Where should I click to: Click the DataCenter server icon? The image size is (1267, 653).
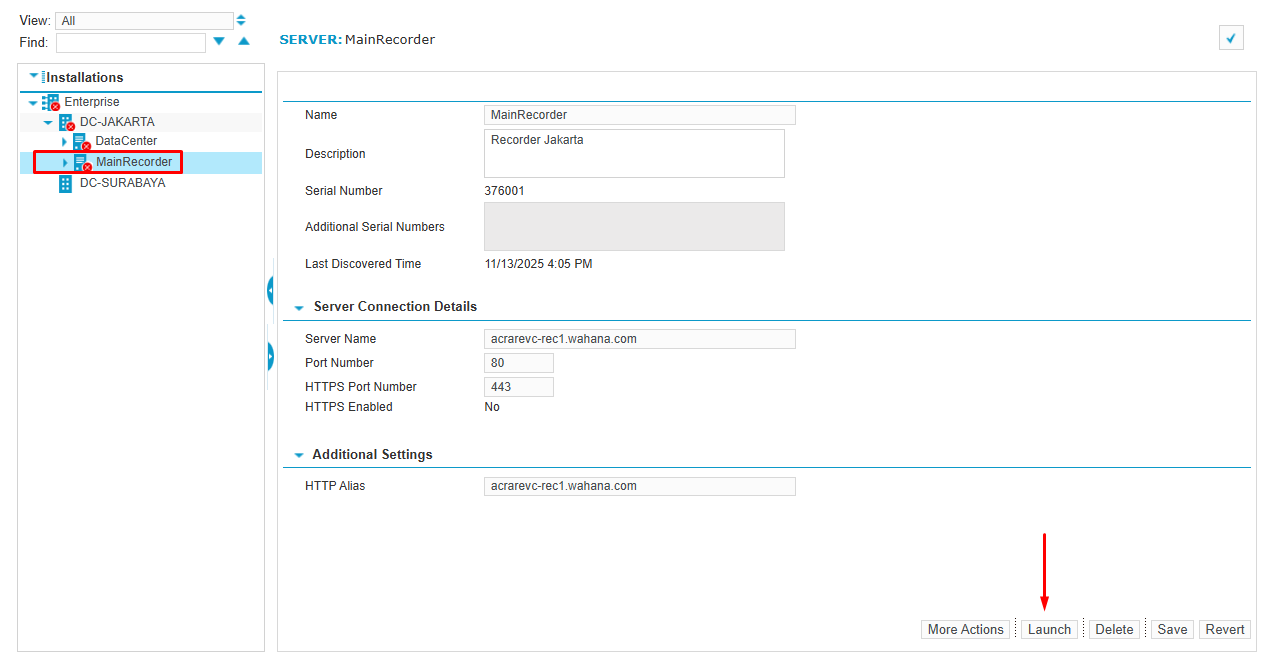(x=81, y=142)
